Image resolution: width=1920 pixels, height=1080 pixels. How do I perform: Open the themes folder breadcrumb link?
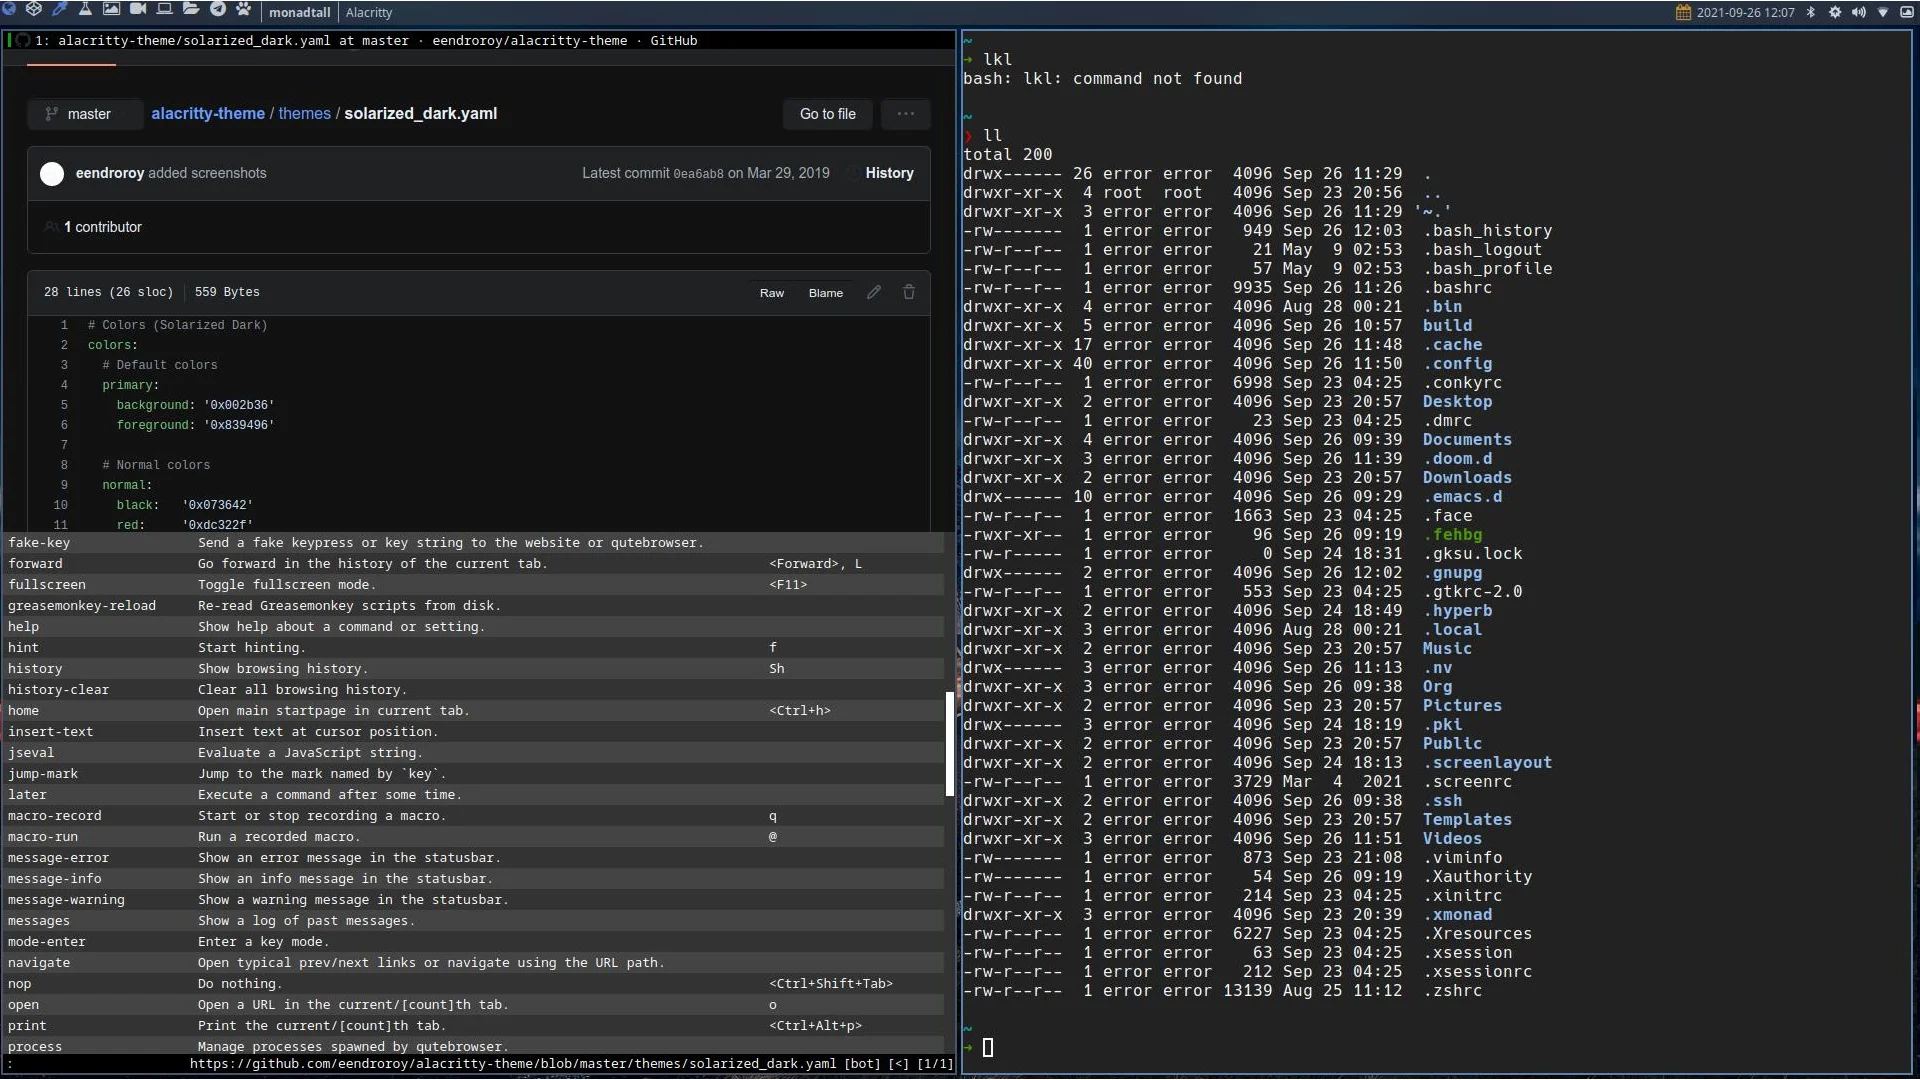tap(305, 114)
